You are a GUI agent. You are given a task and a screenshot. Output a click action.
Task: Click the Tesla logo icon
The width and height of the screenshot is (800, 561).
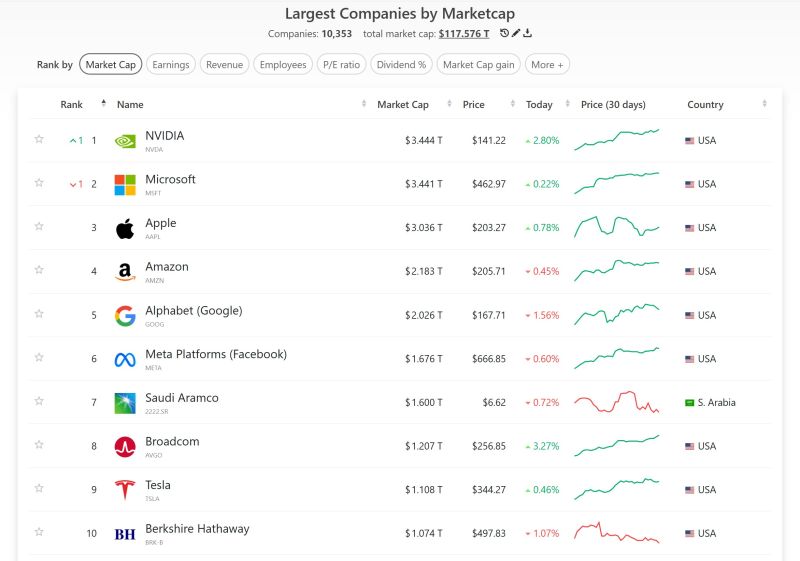tap(125, 490)
